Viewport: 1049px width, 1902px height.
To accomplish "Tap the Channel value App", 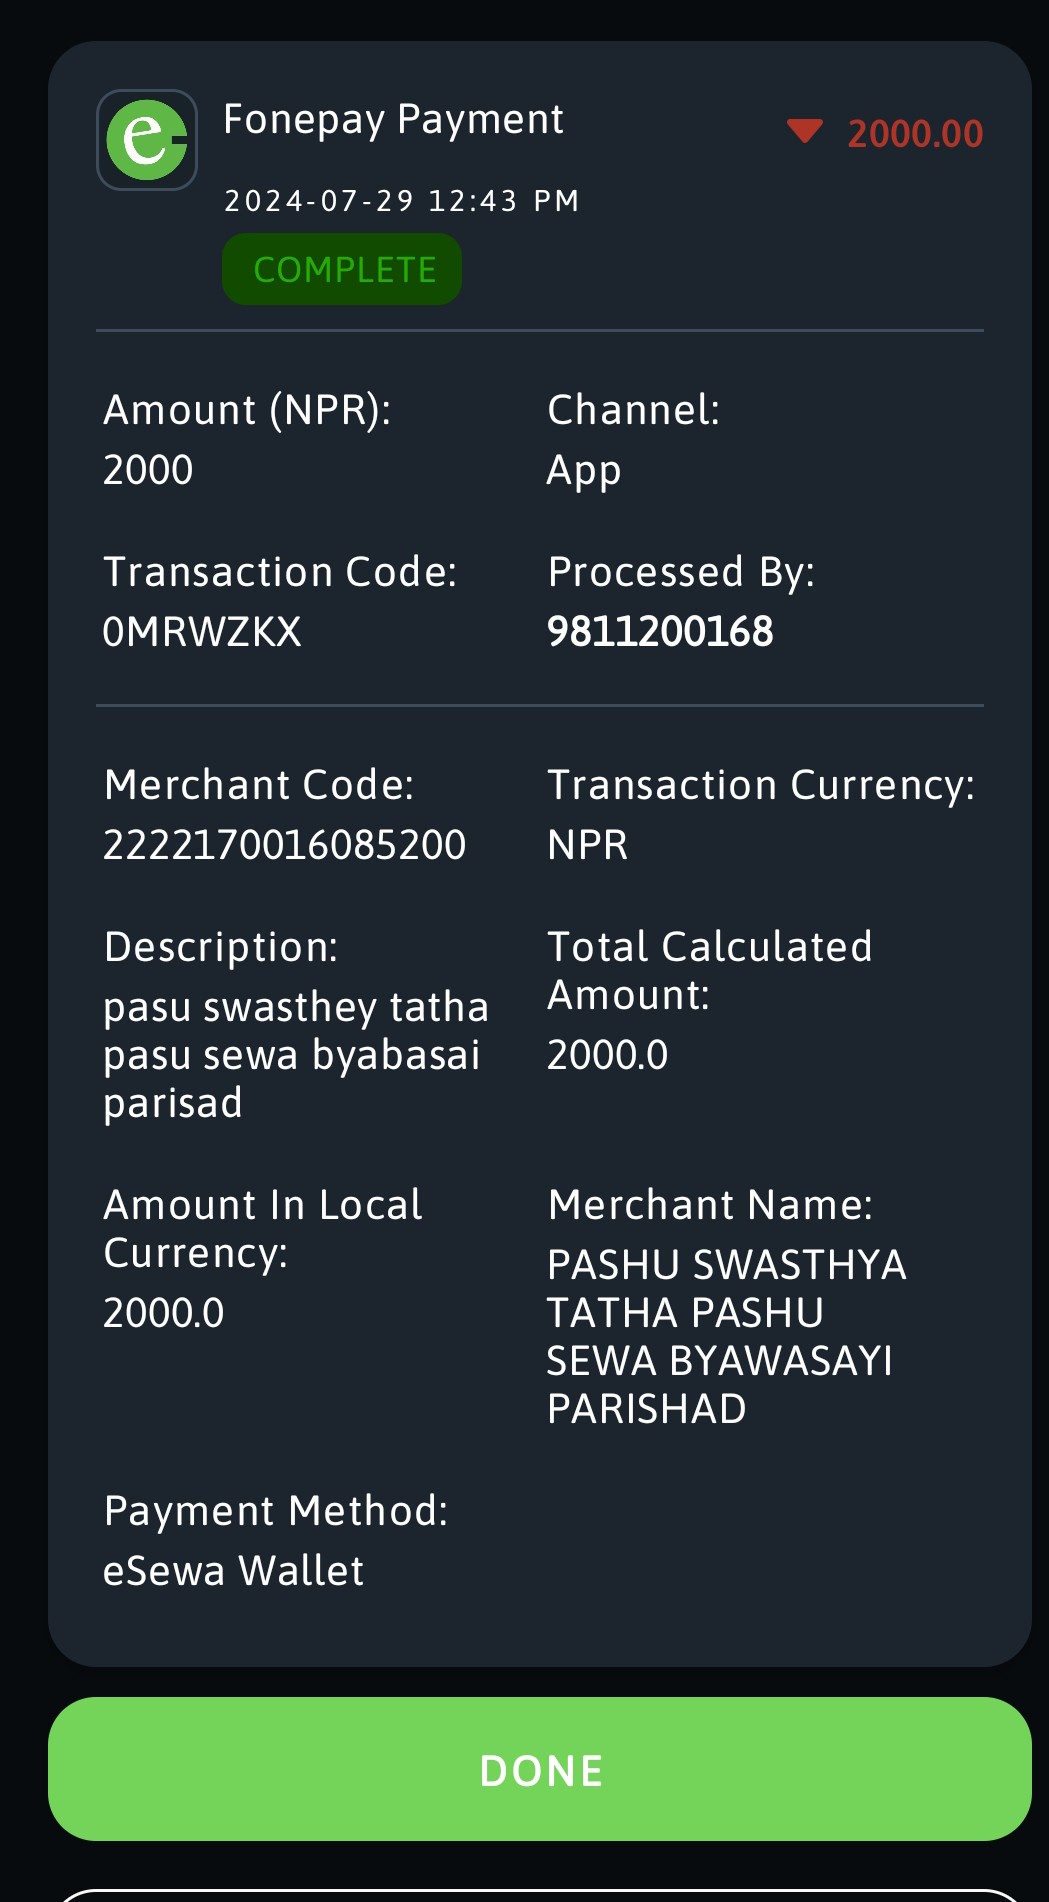I will coord(584,471).
